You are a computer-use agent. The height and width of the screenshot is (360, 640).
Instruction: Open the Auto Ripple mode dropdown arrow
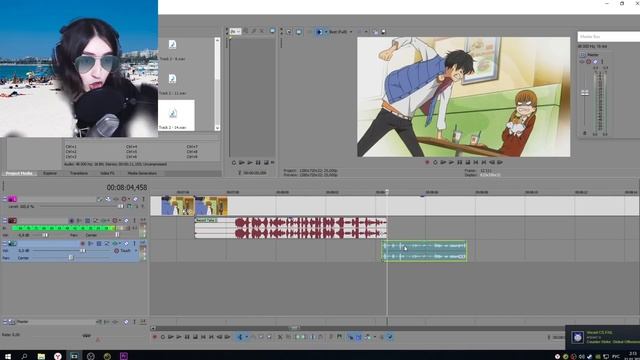[374, 337]
